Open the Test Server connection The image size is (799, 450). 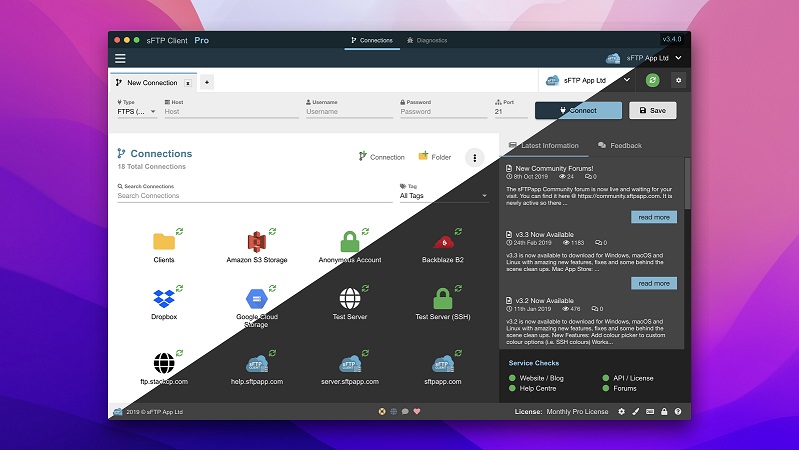350,304
